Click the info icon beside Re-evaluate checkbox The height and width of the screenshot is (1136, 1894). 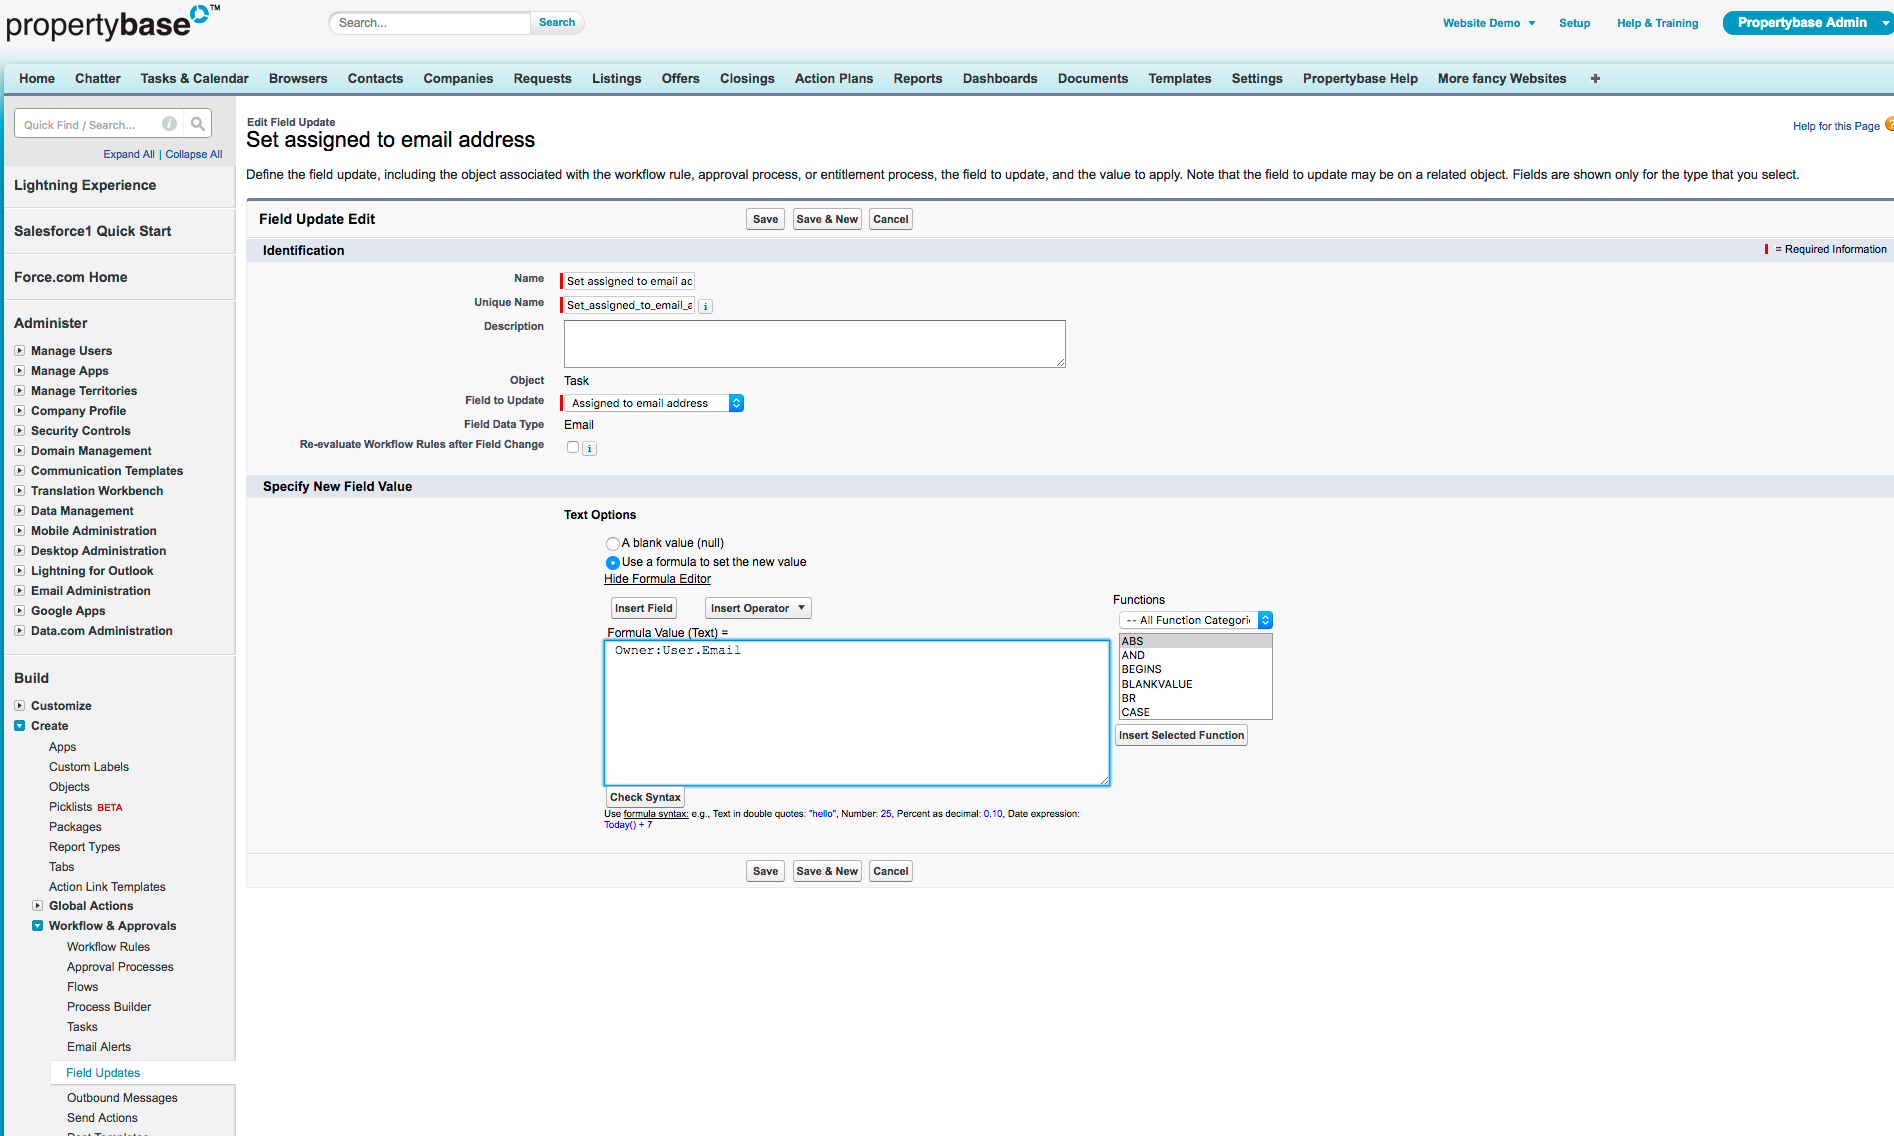click(x=590, y=449)
